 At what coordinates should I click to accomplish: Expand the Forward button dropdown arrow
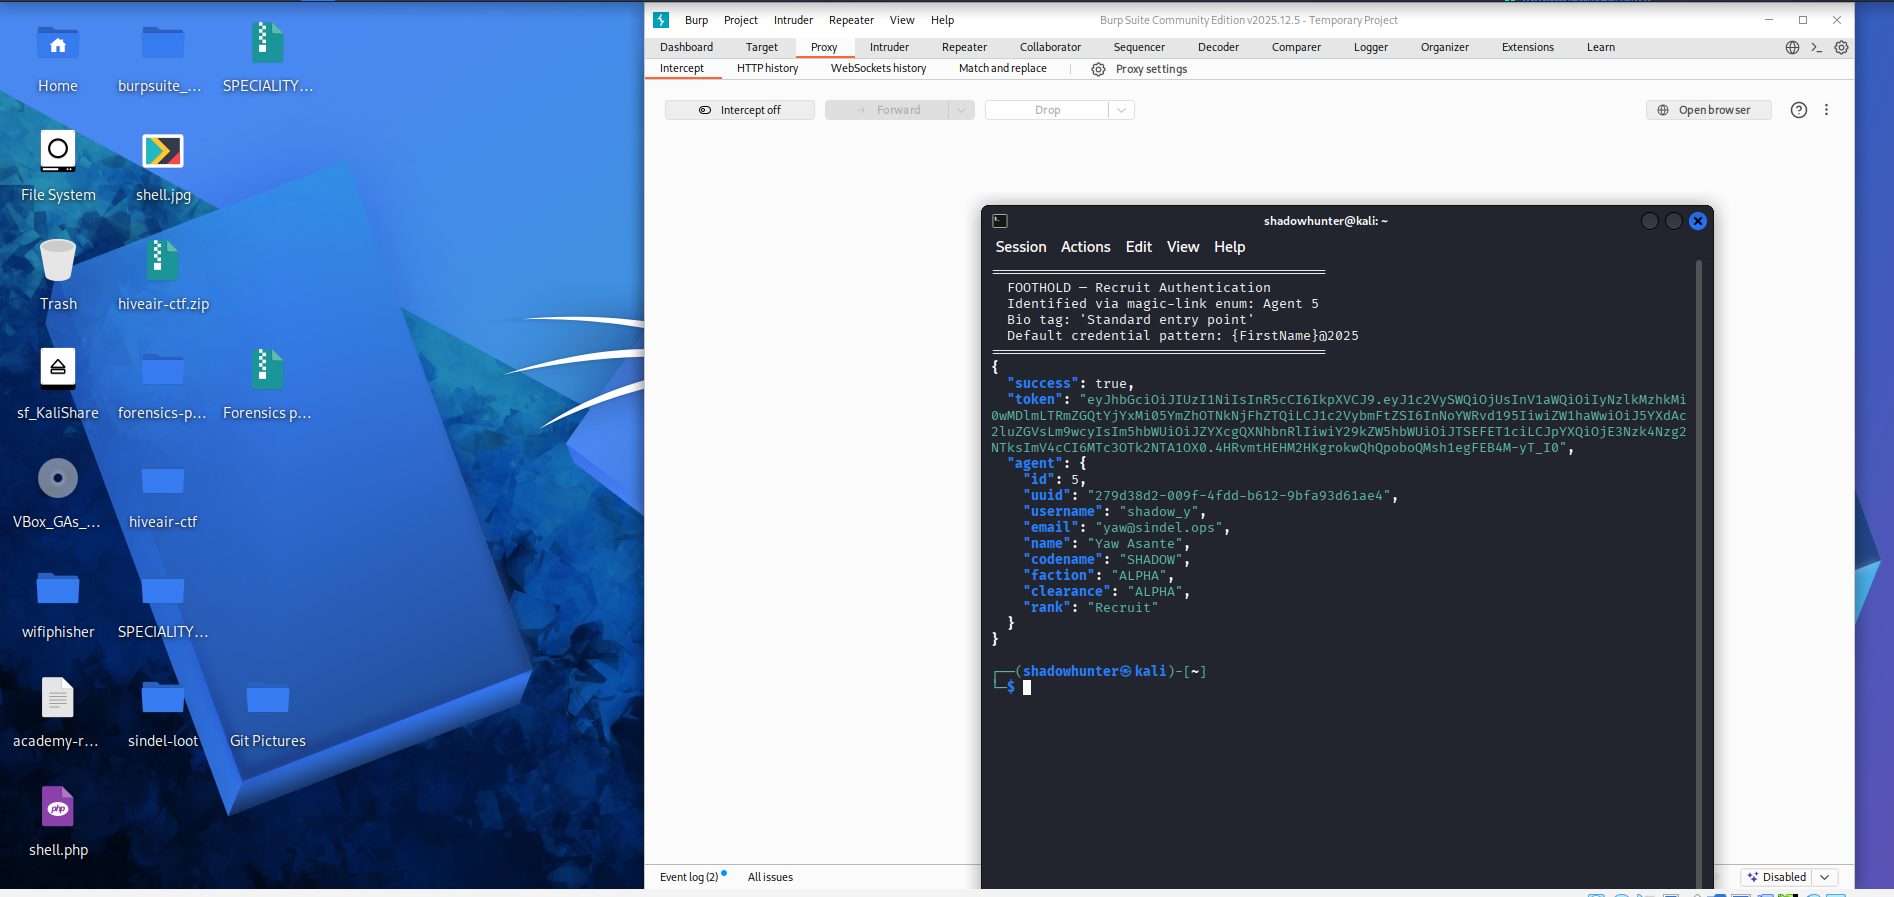click(961, 110)
